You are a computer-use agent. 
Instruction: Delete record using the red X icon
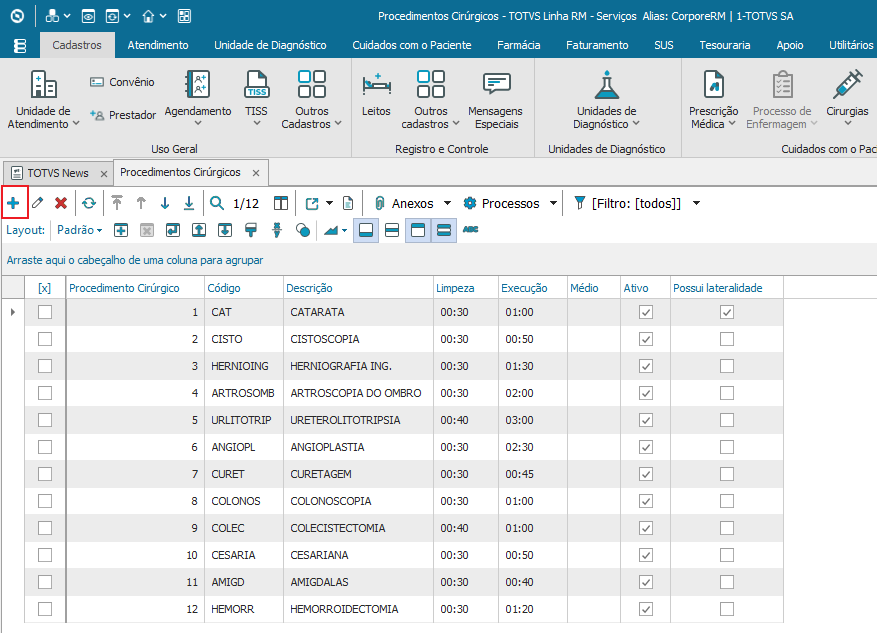[x=61, y=203]
